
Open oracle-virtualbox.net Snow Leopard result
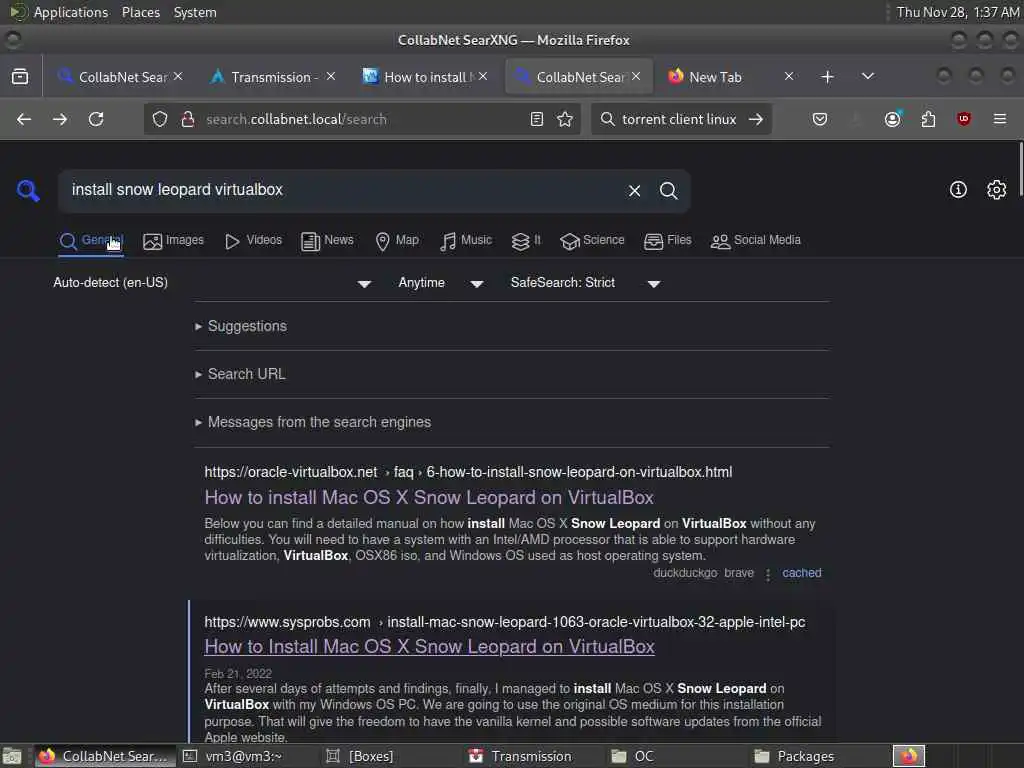pos(428,498)
